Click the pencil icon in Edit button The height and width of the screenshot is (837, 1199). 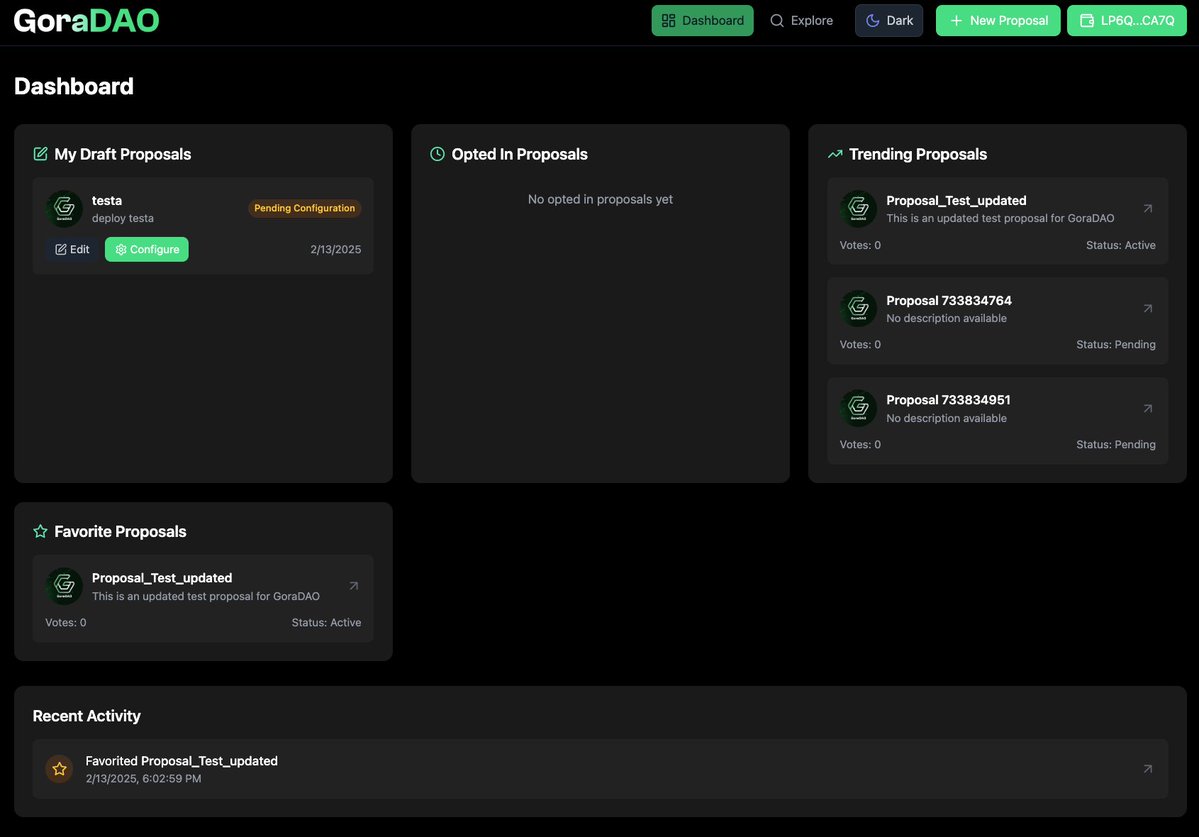(x=61, y=249)
